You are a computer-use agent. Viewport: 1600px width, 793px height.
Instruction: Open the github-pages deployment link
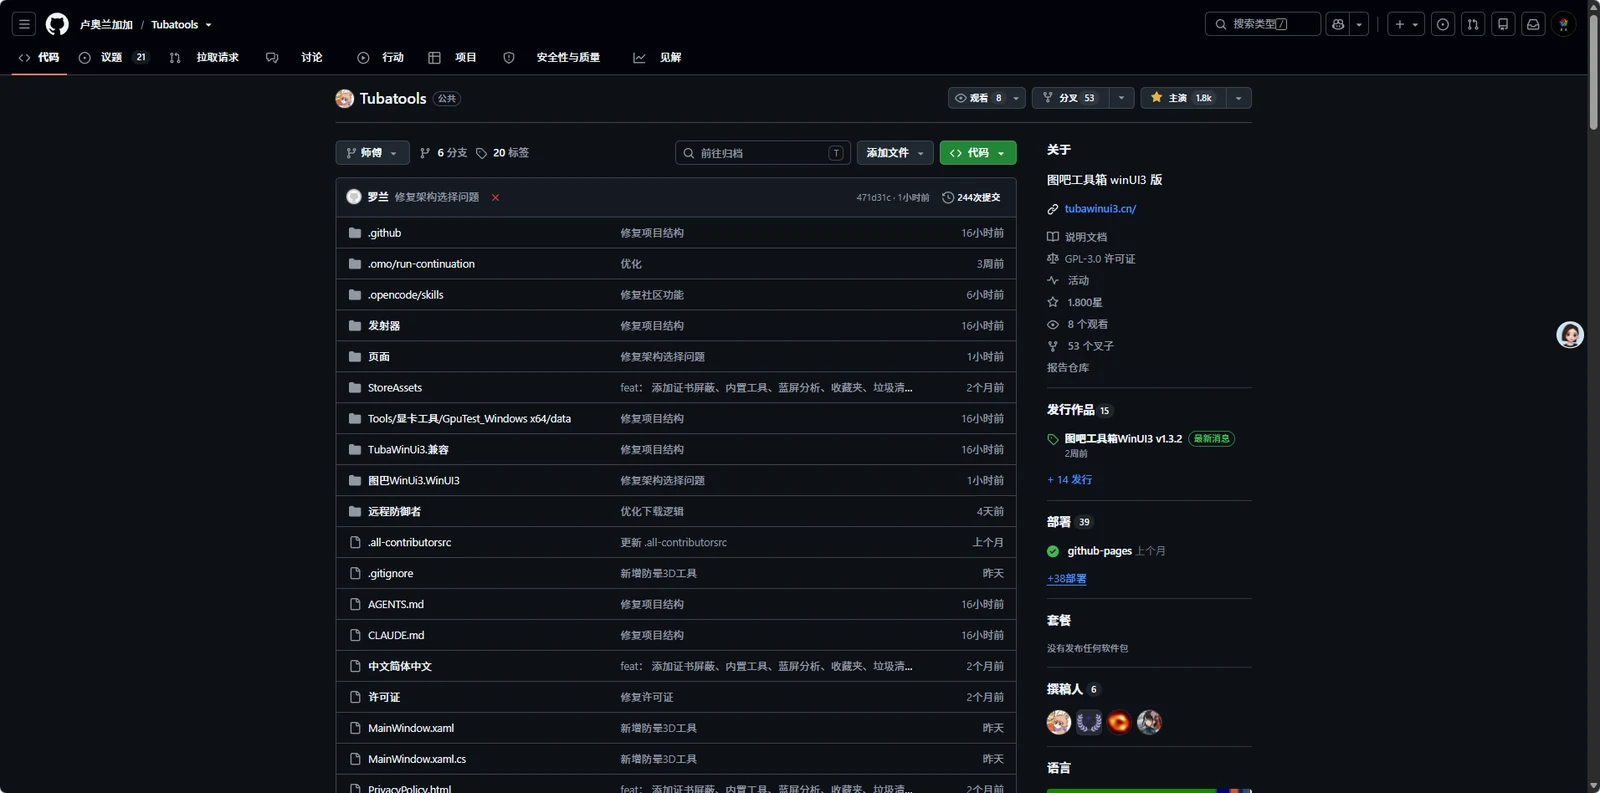1100,551
